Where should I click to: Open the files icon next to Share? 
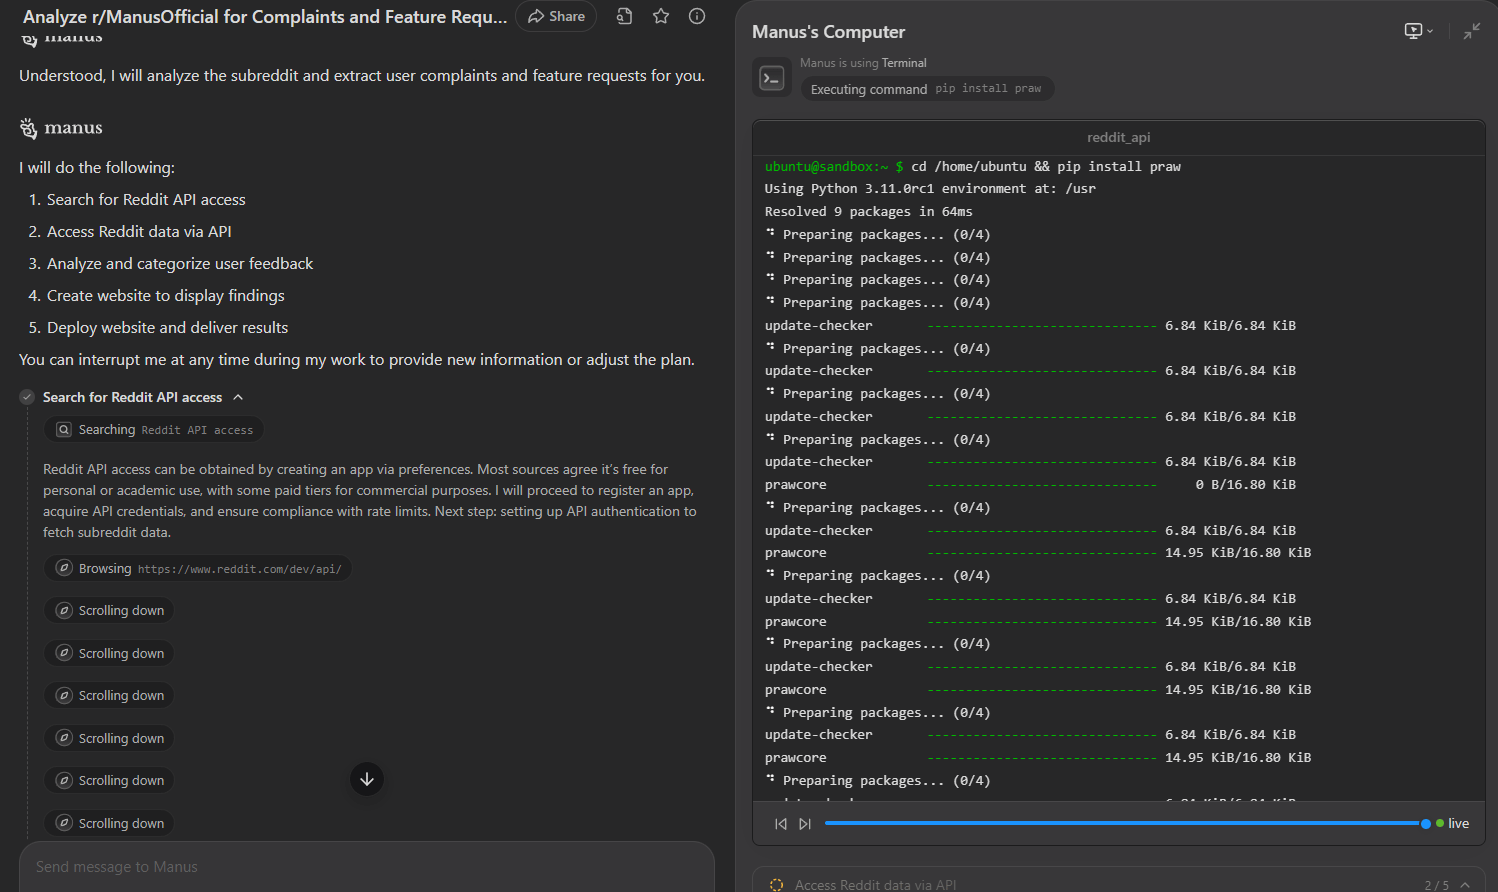click(x=624, y=16)
